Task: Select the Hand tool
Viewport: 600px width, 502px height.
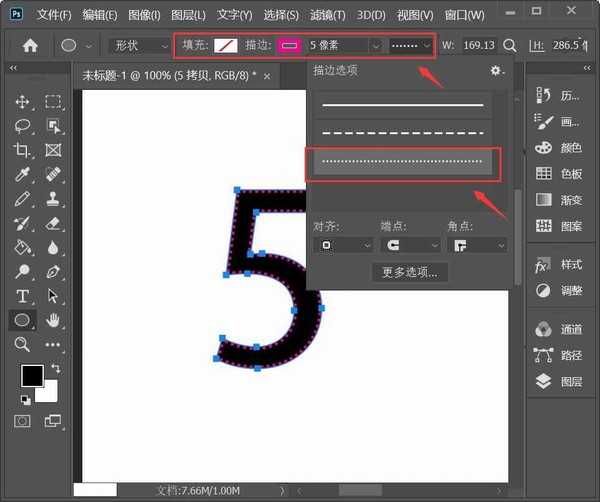Action: [x=53, y=320]
